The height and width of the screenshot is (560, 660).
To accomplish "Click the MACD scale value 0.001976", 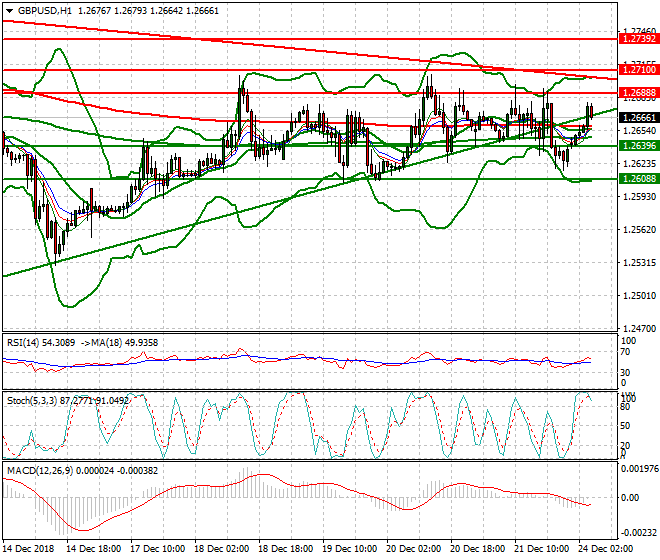I will [640, 469].
